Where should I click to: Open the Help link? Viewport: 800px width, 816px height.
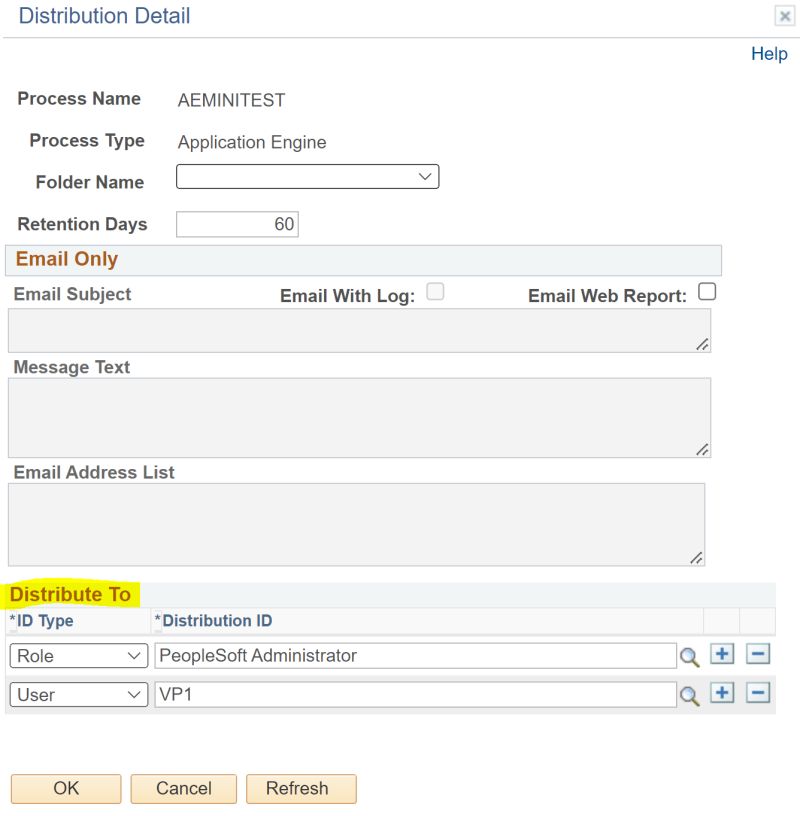pyautogui.click(x=769, y=53)
